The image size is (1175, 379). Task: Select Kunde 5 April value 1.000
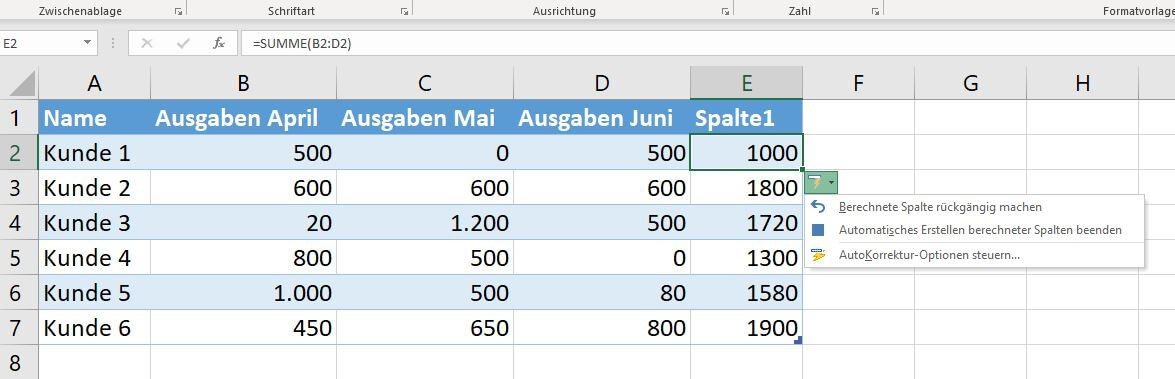[243, 292]
